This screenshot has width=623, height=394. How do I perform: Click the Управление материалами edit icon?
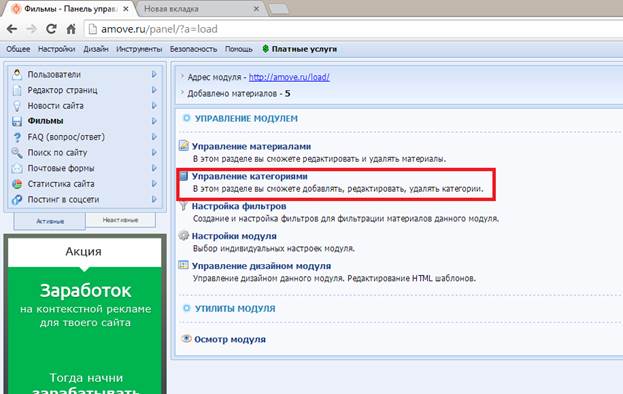click(184, 145)
